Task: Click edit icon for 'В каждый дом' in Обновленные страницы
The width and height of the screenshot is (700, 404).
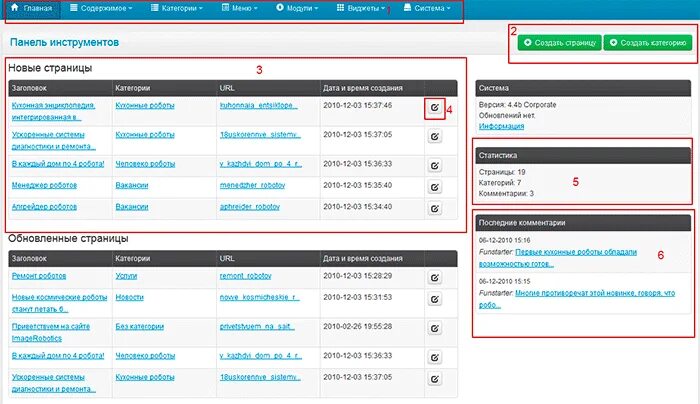Action: pyautogui.click(x=434, y=358)
